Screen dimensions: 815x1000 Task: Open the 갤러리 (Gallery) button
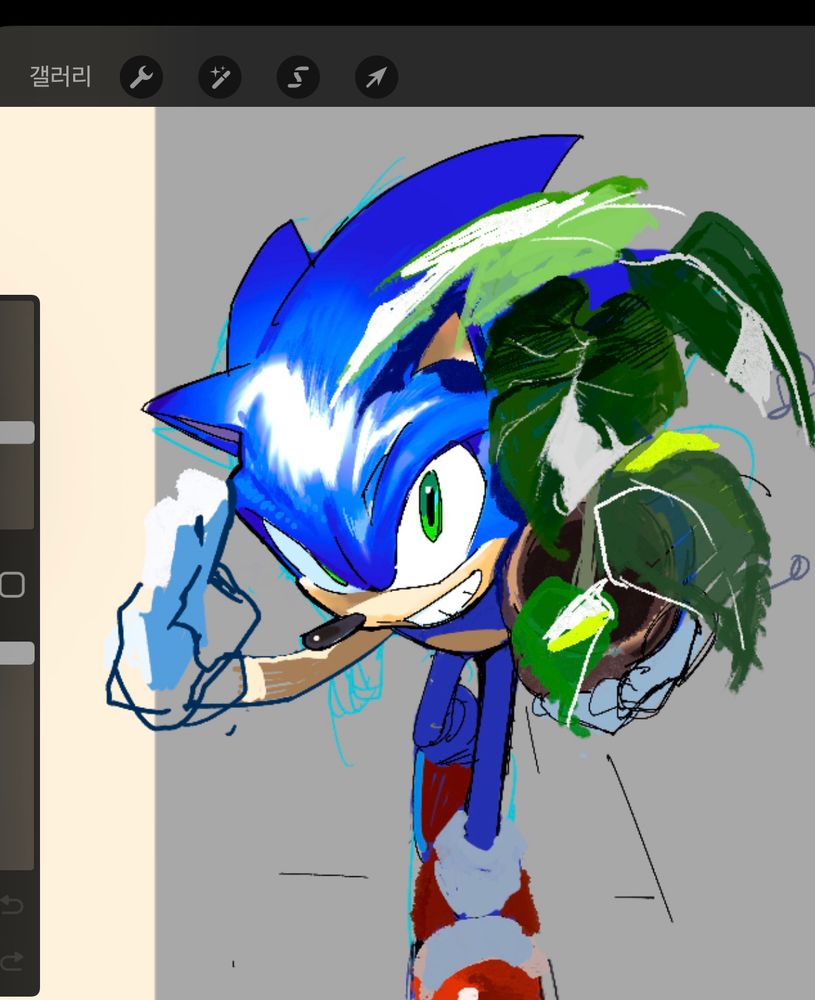point(60,77)
